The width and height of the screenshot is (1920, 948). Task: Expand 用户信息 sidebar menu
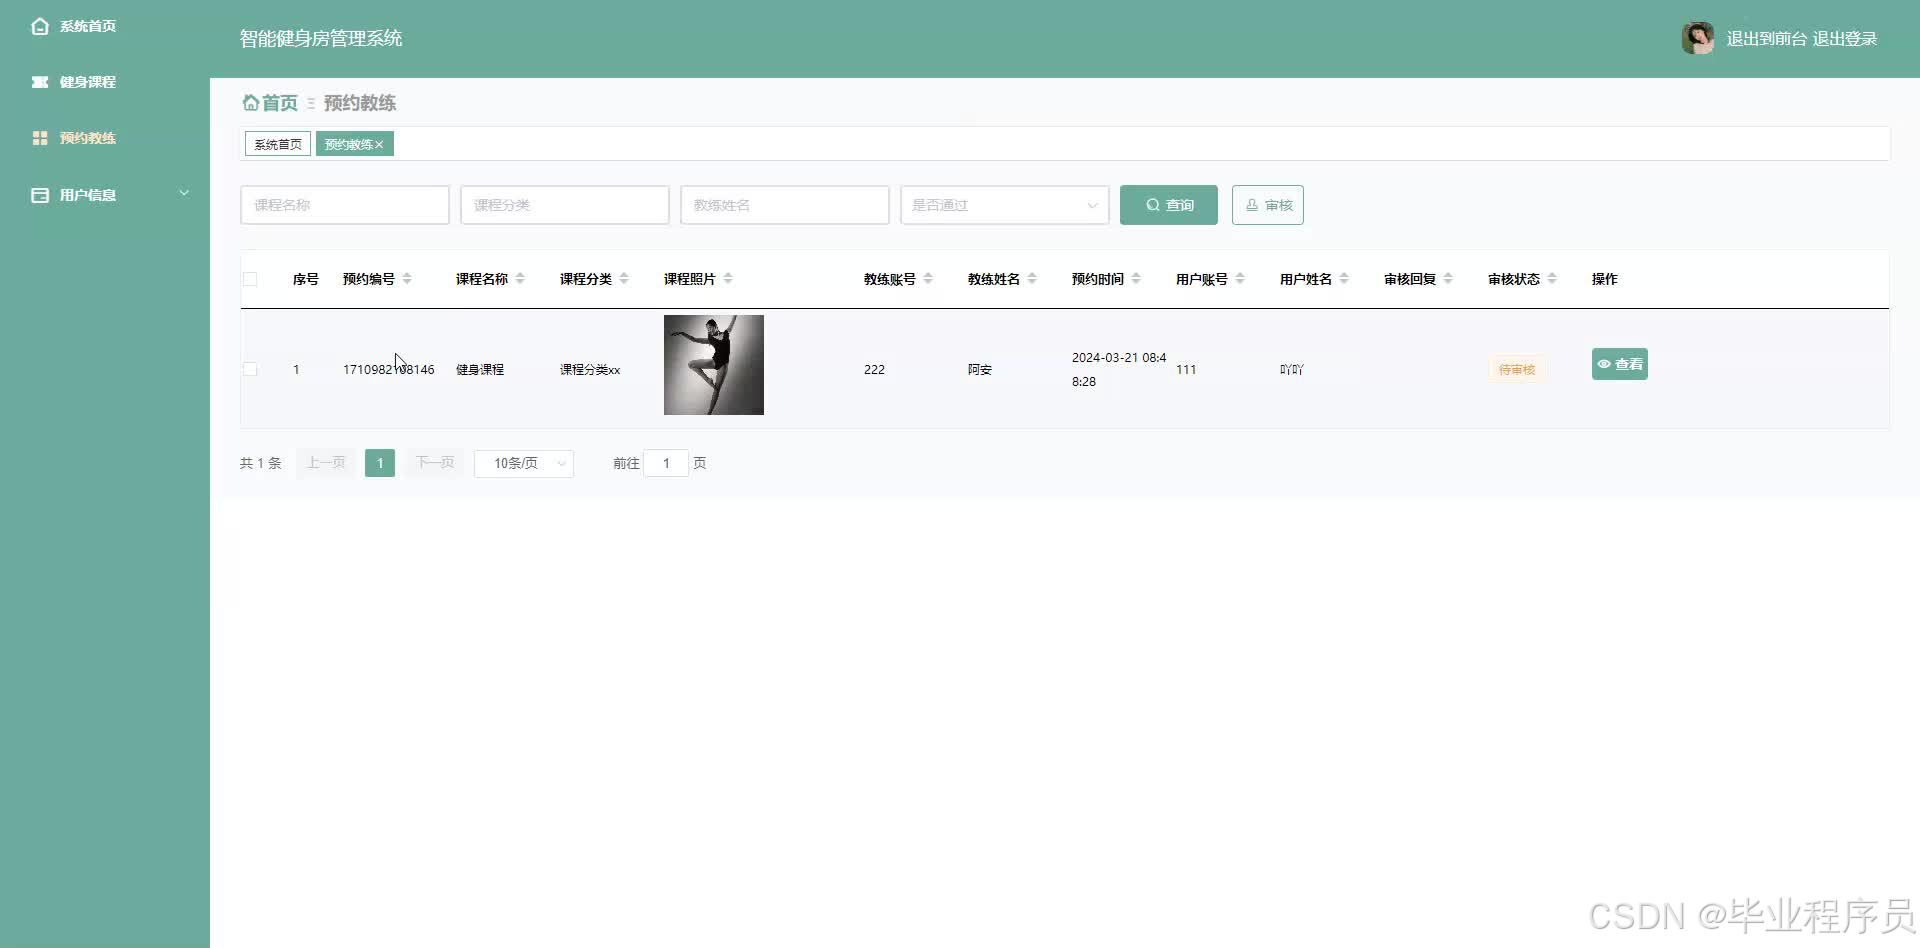tap(105, 195)
